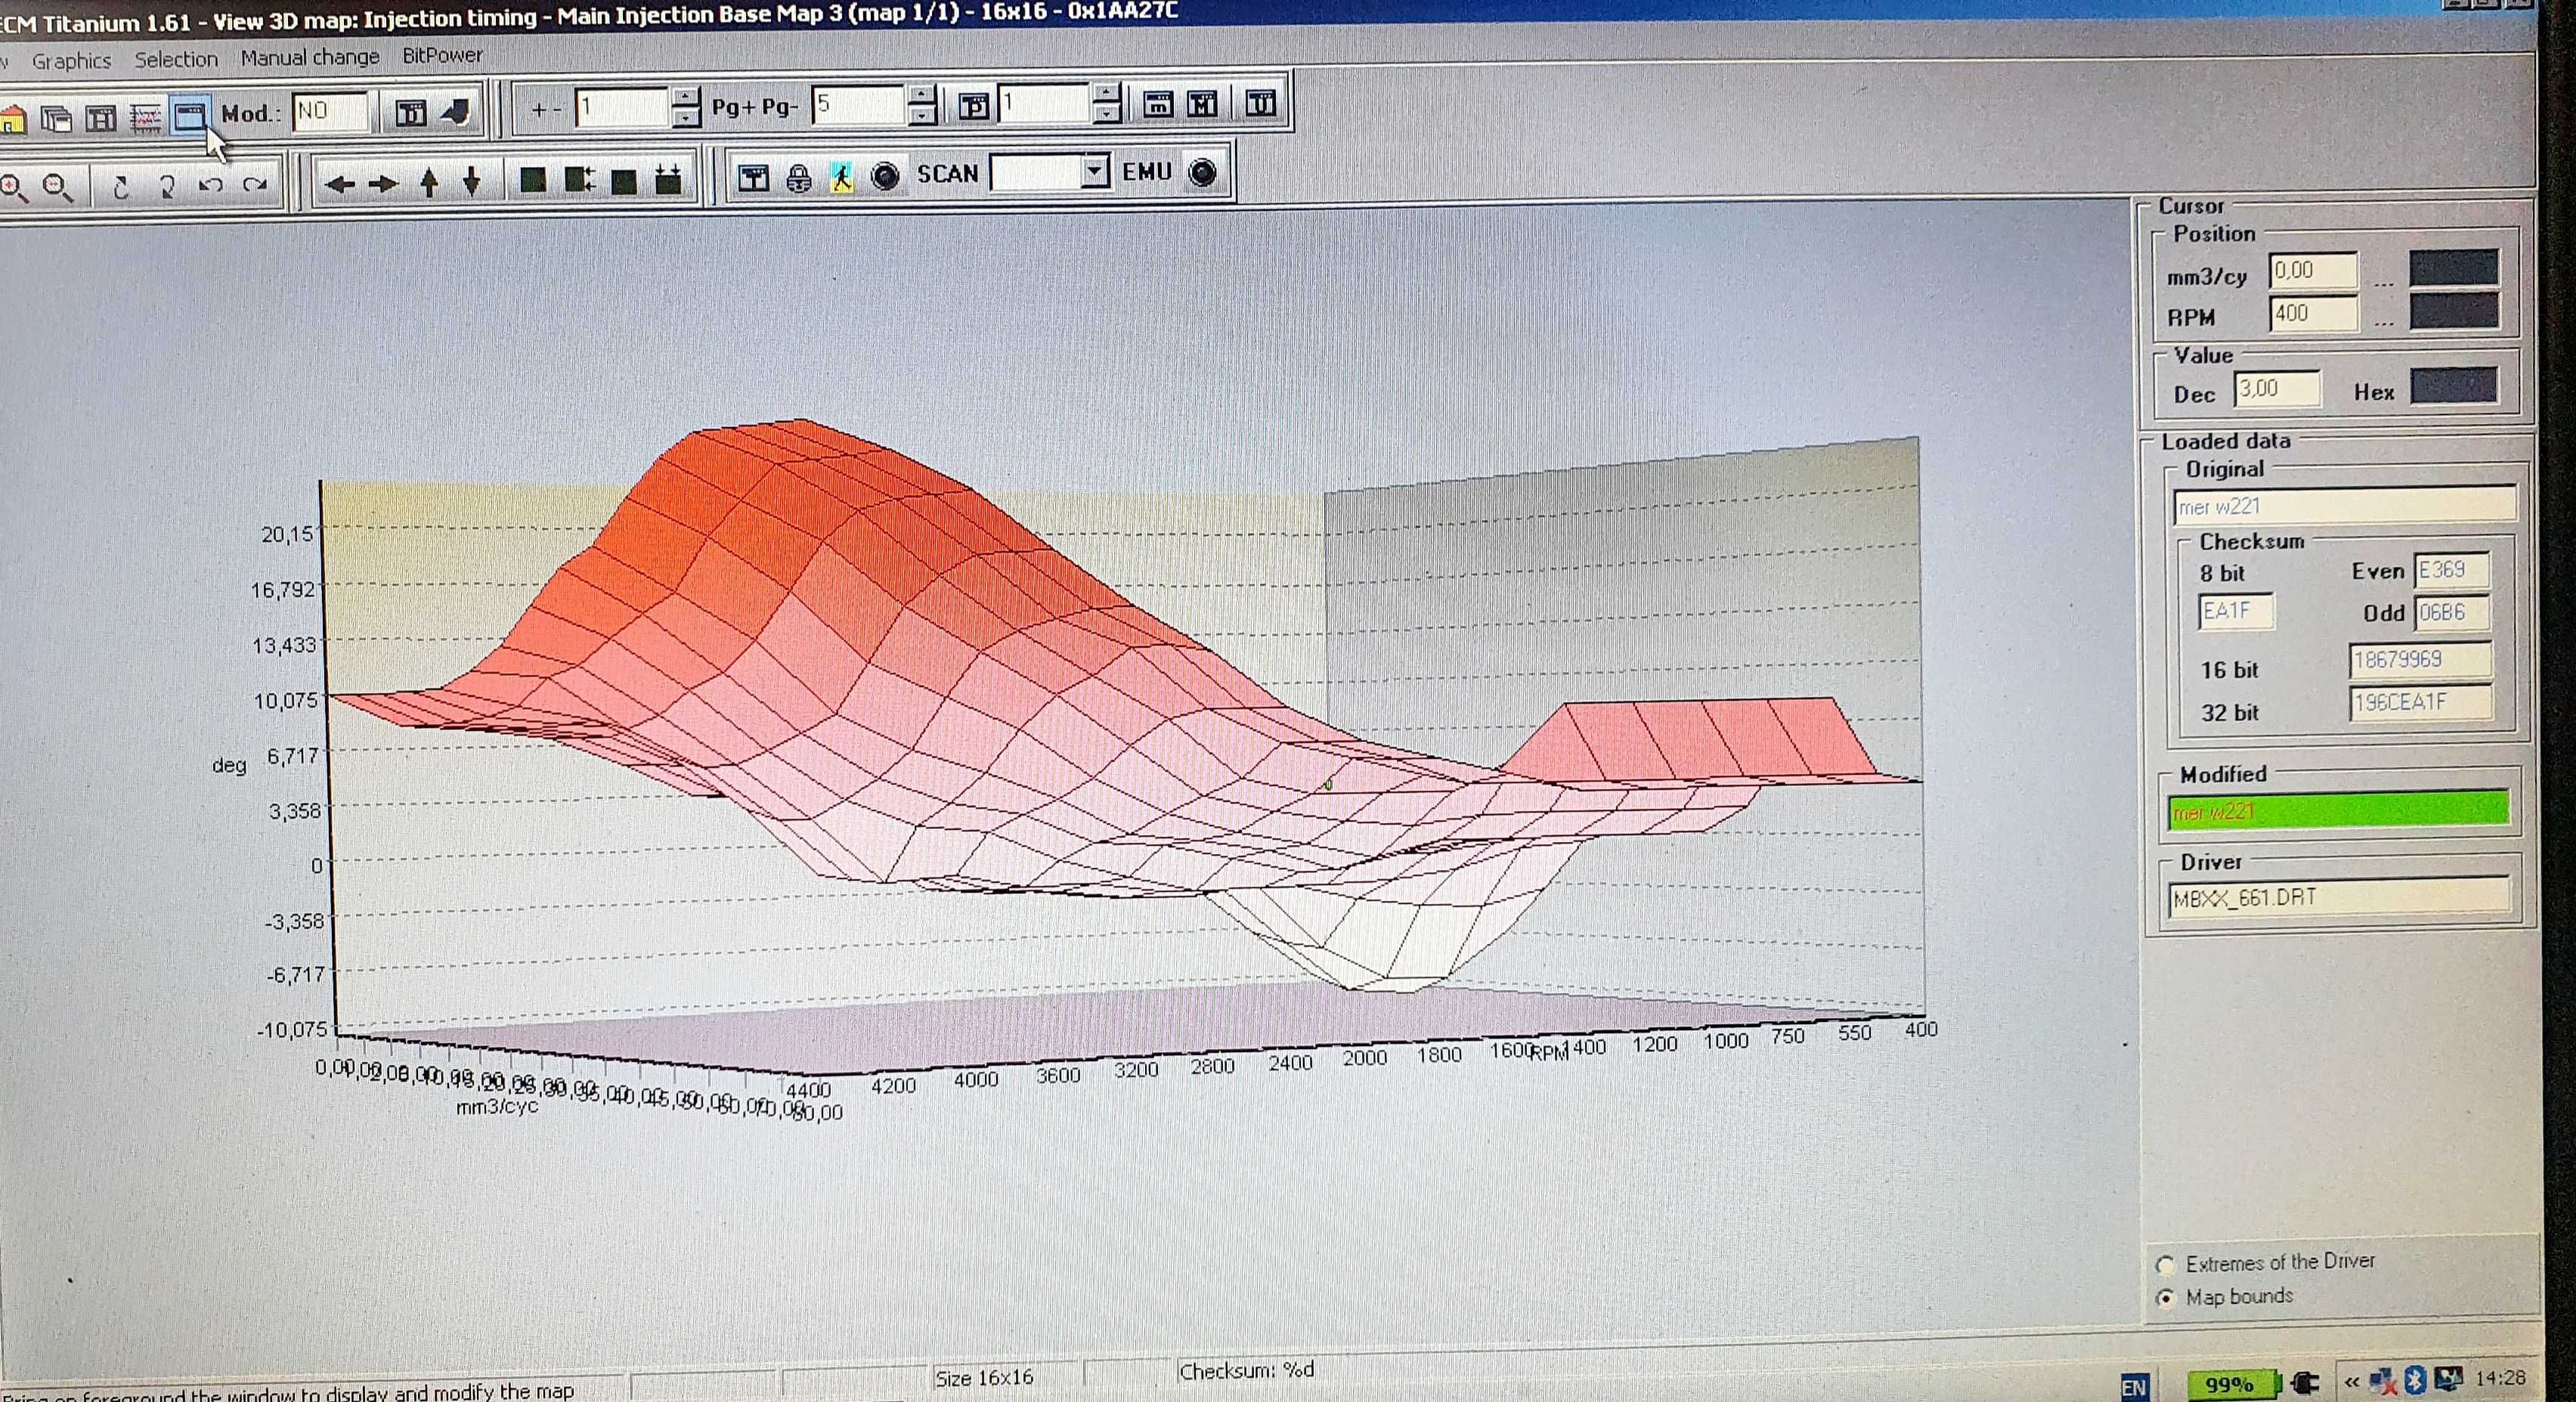Open the Manual change menu

pos(310,58)
